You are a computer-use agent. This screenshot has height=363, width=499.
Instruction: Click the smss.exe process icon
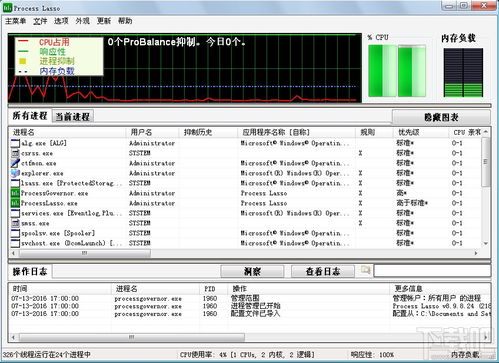pyautogui.click(x=15, y=223)
